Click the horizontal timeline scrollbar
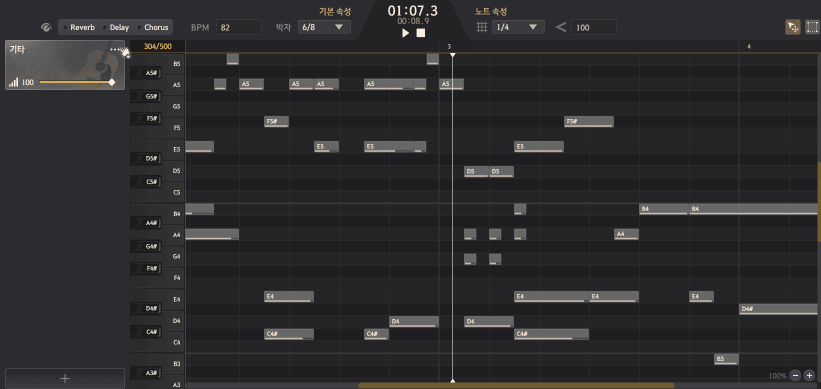The image size is (821, 389). click(x=516, y=385)
